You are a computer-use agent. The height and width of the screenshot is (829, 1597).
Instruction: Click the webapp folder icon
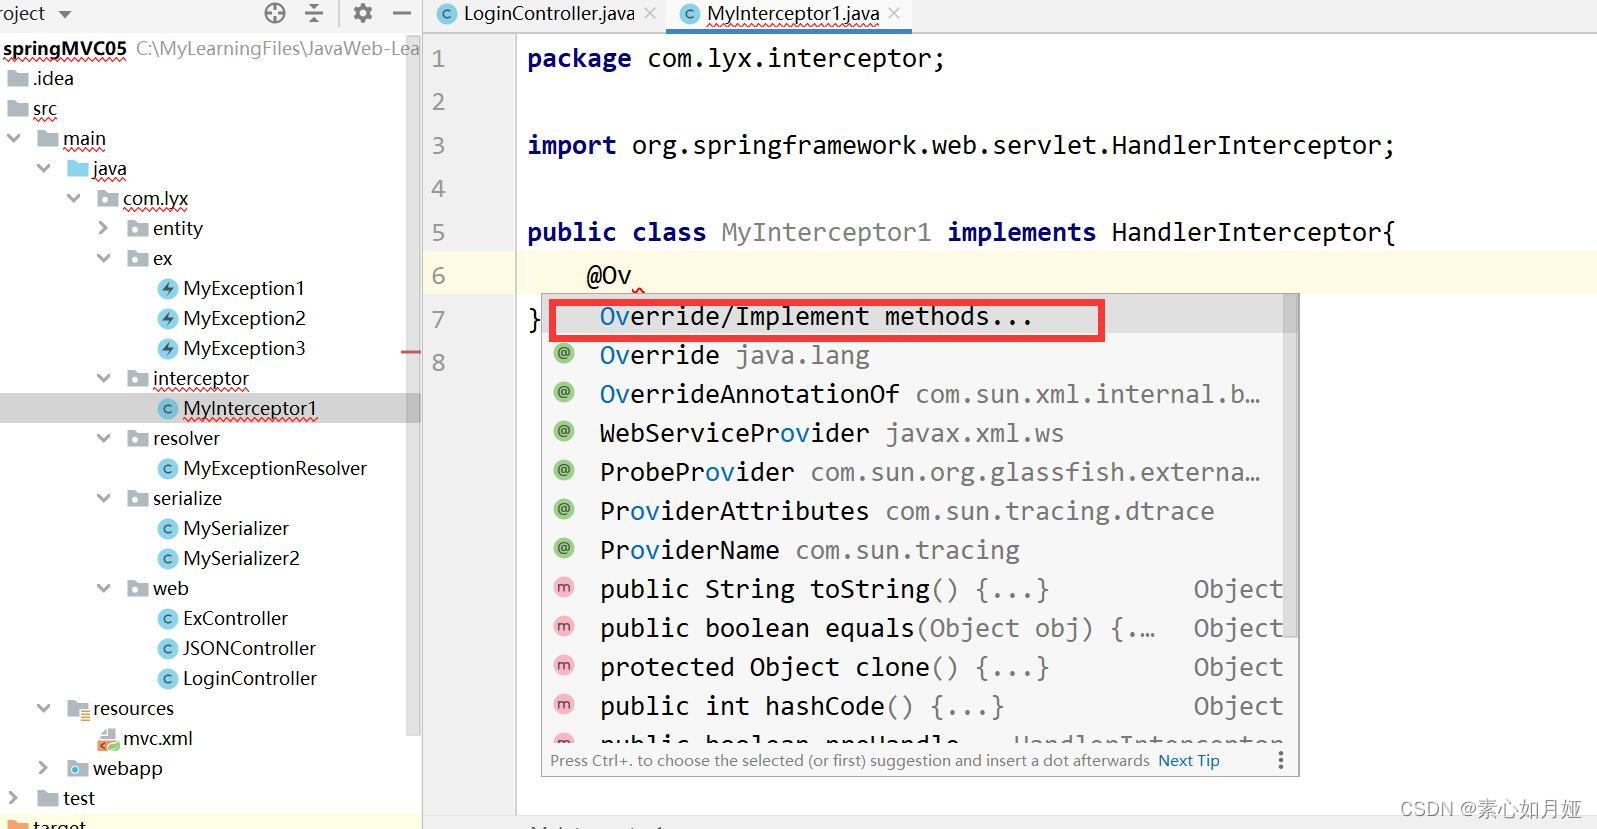(x=78, y=768)
